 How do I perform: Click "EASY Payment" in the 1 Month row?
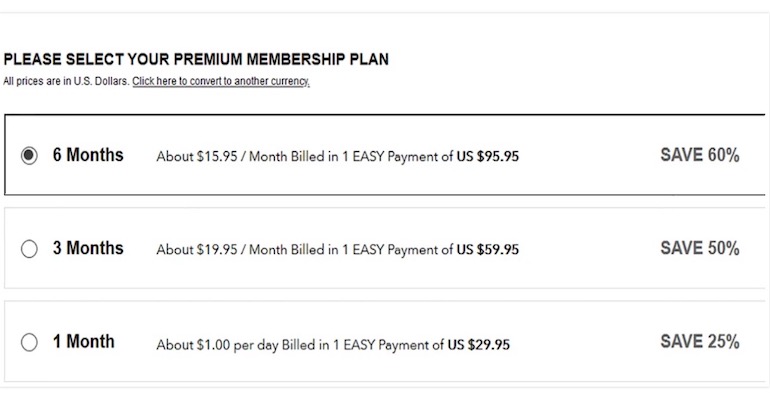pos(395,345)
